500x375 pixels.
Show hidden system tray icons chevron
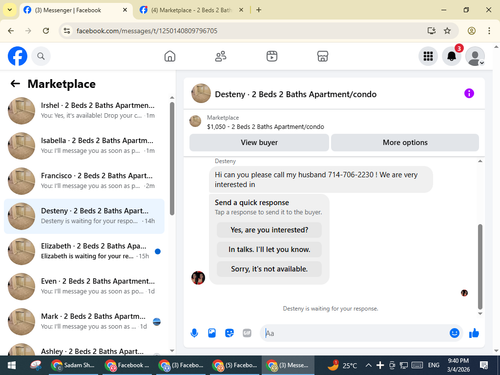click(368, 365)
